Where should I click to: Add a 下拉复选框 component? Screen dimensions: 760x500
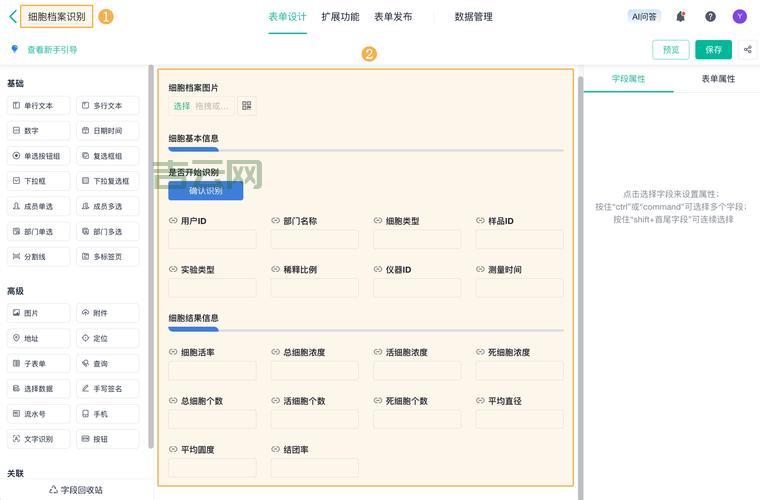pyautogui.click(x=108, y=181)
